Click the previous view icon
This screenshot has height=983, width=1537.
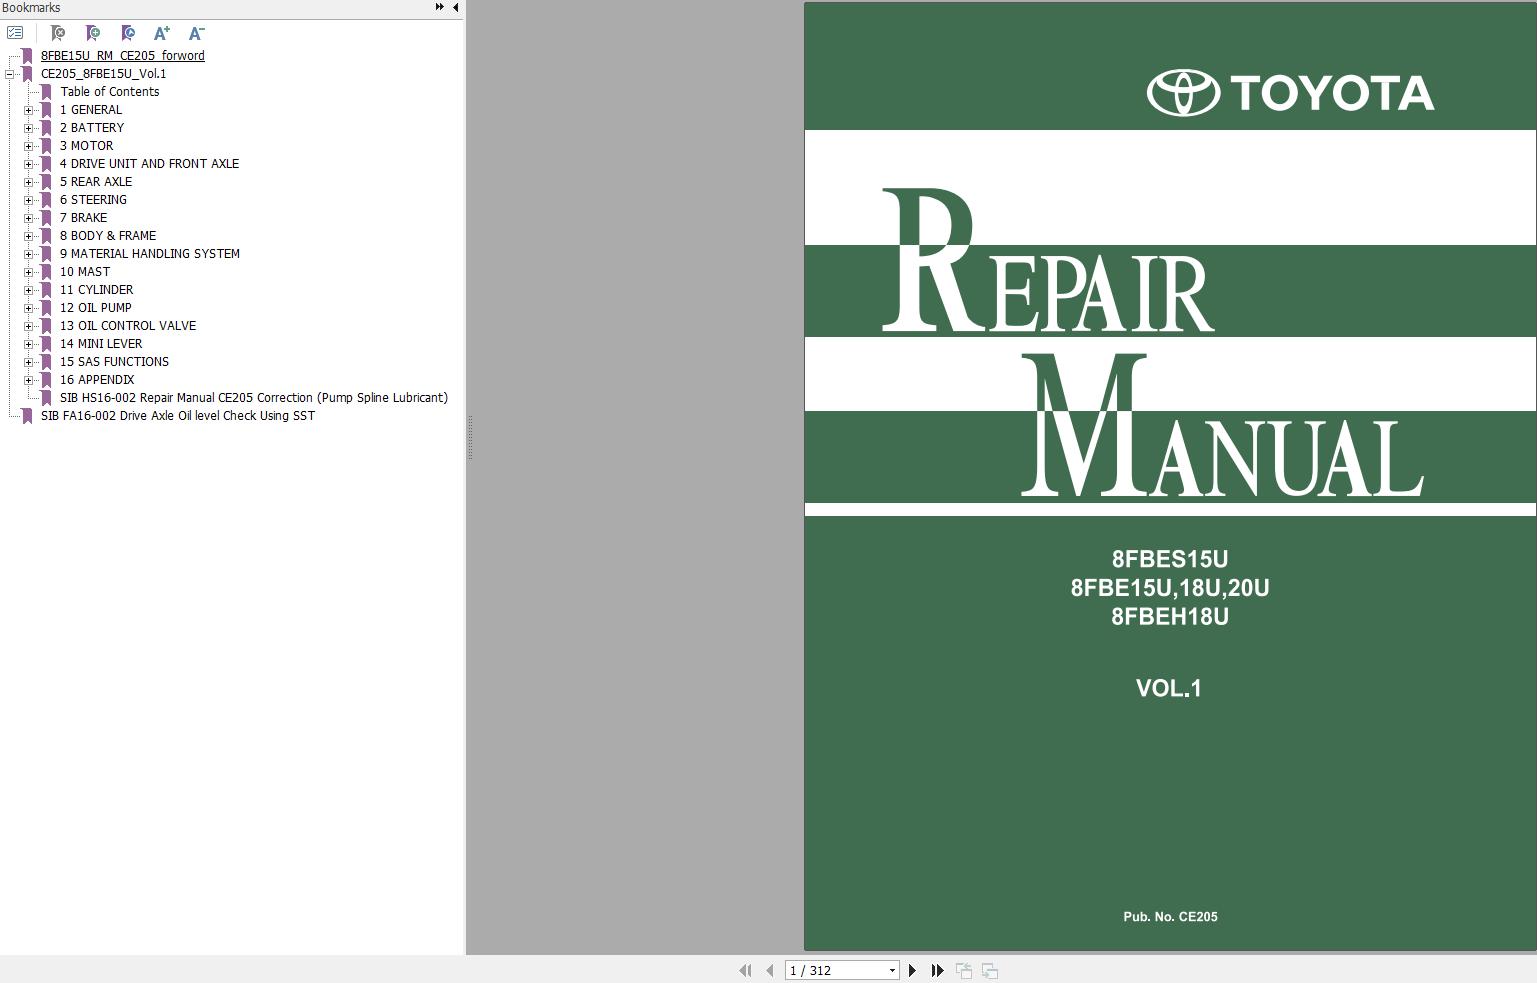[964, 970]
